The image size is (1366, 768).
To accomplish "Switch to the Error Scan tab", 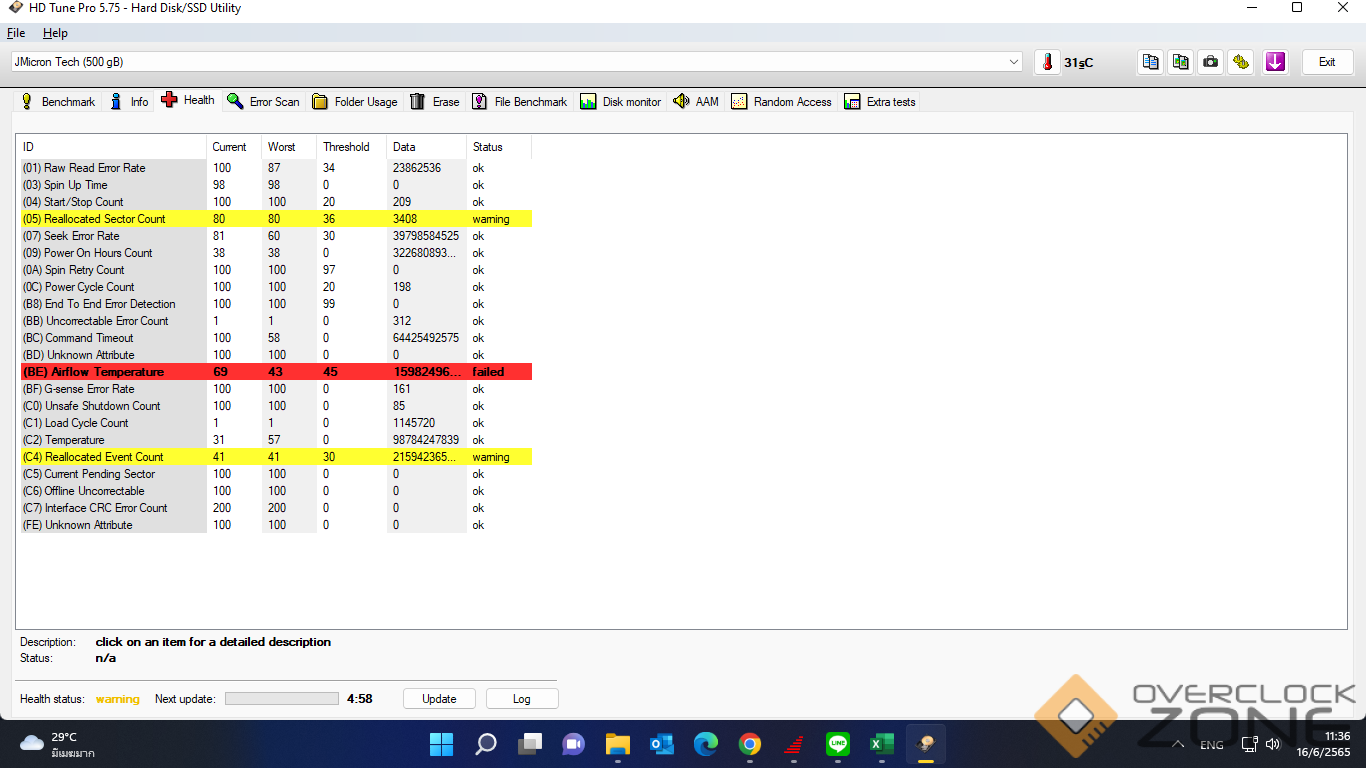I will click(263, 102).
